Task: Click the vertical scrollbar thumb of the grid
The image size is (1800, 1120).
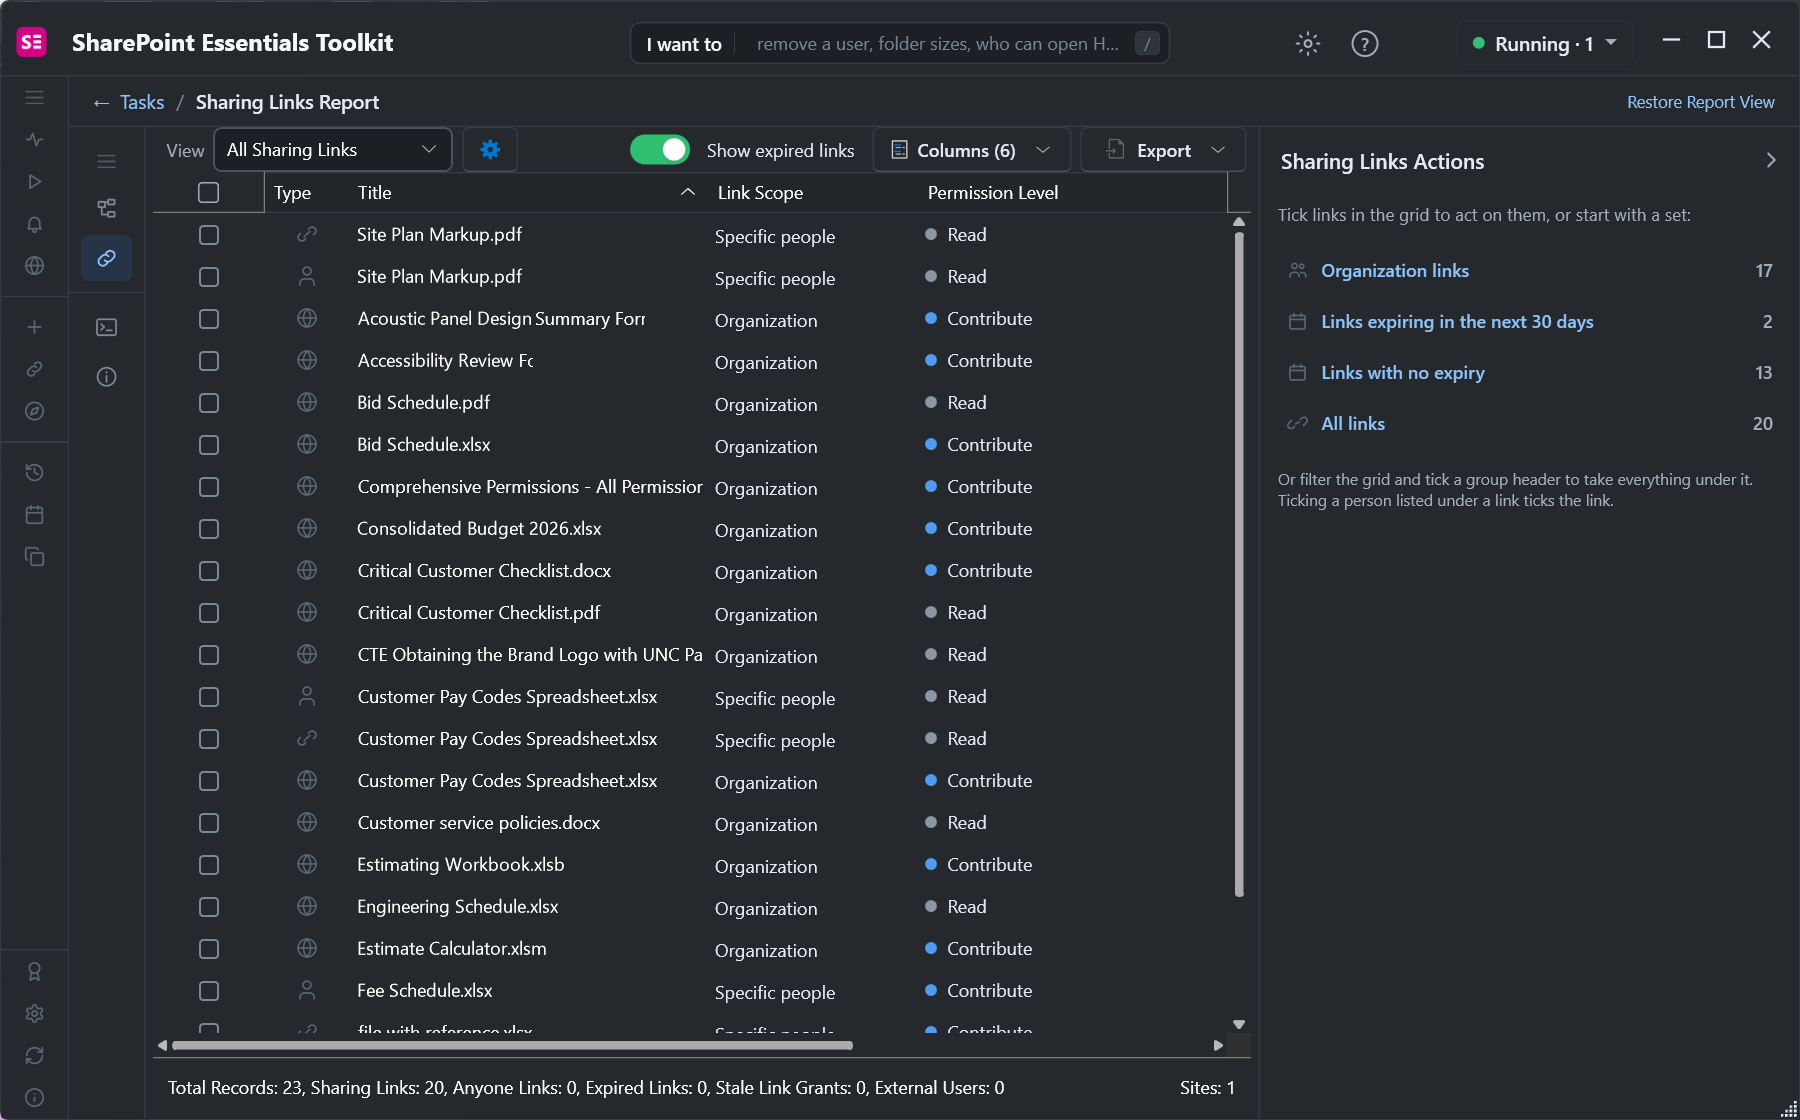Action: click(1239, 565)
